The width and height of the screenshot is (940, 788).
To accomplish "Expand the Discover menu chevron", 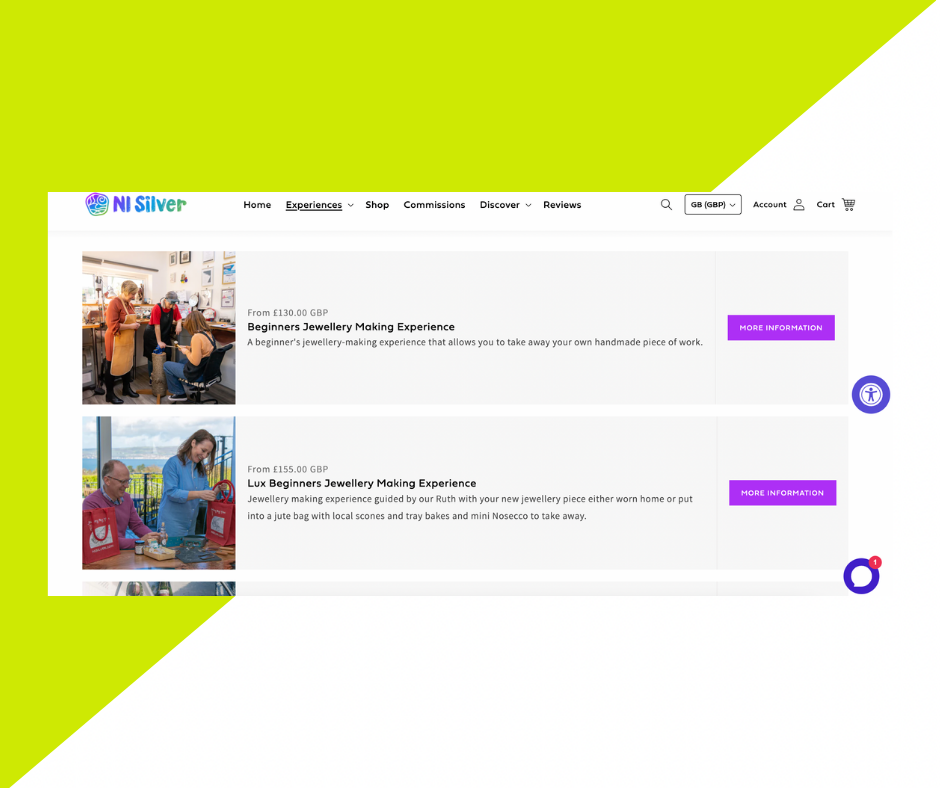I will click(x=528, y=205).
